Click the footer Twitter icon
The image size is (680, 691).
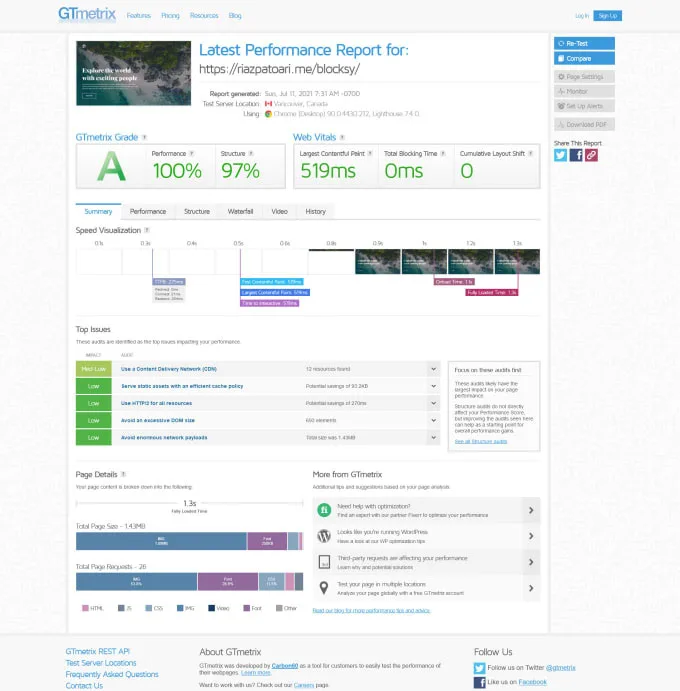pos(479,668)
